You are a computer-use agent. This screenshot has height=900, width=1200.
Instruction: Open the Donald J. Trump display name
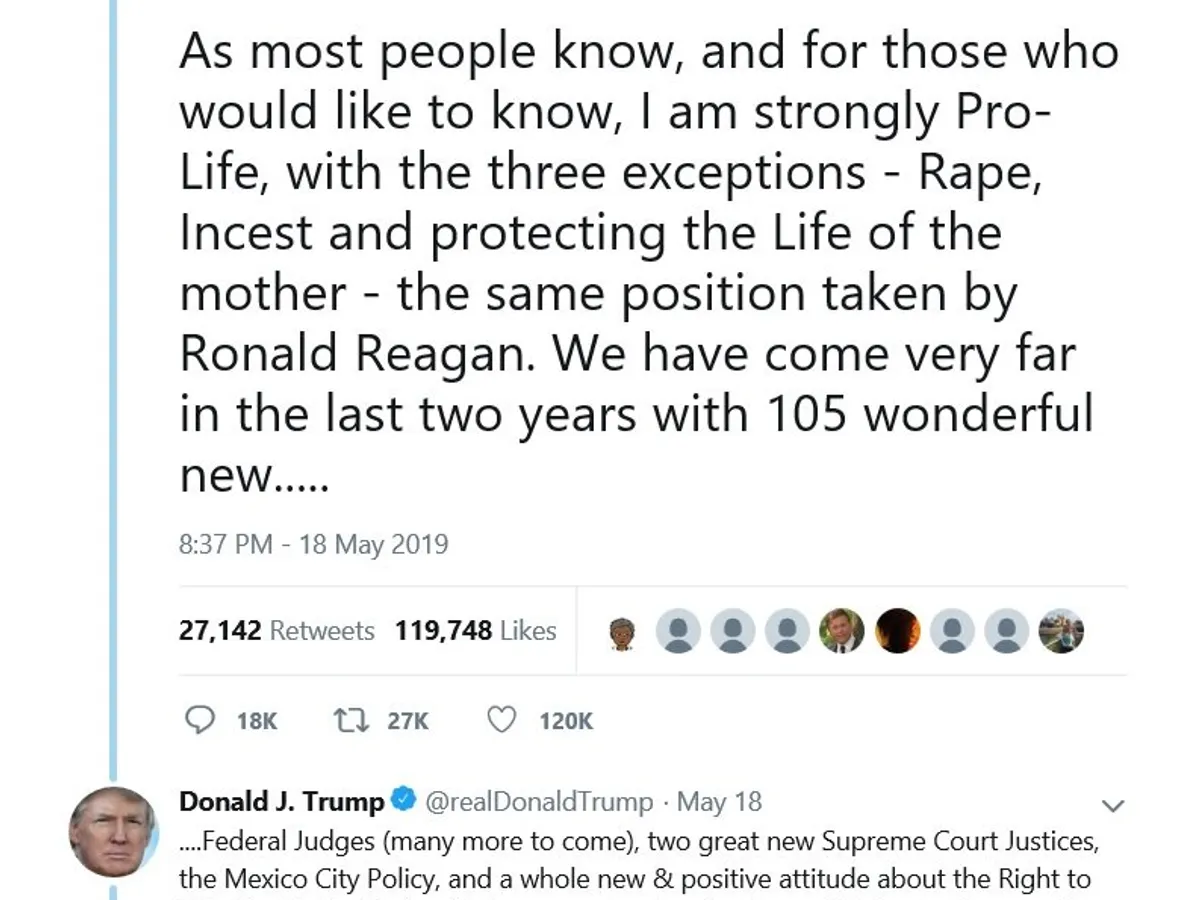(x=281, y=801)
